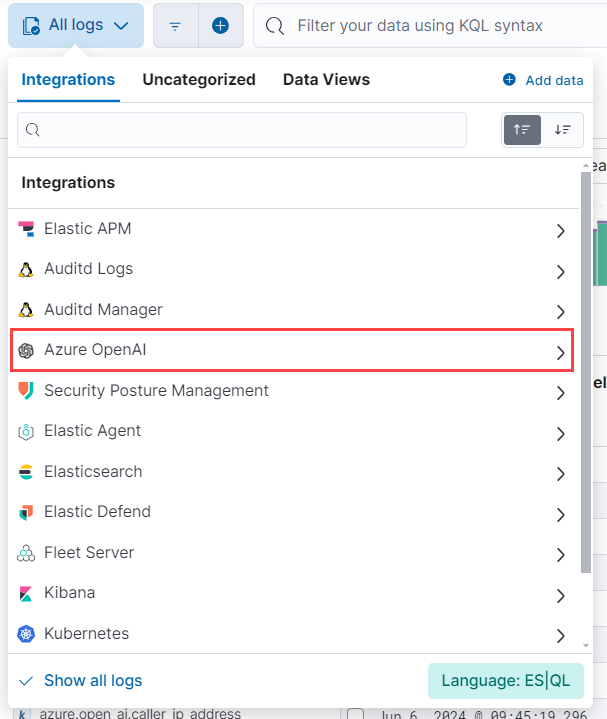The height and width of the screenshot is (719, 607).
Task: Click the Security Posture Management shield icon
Action: point(26,391)
